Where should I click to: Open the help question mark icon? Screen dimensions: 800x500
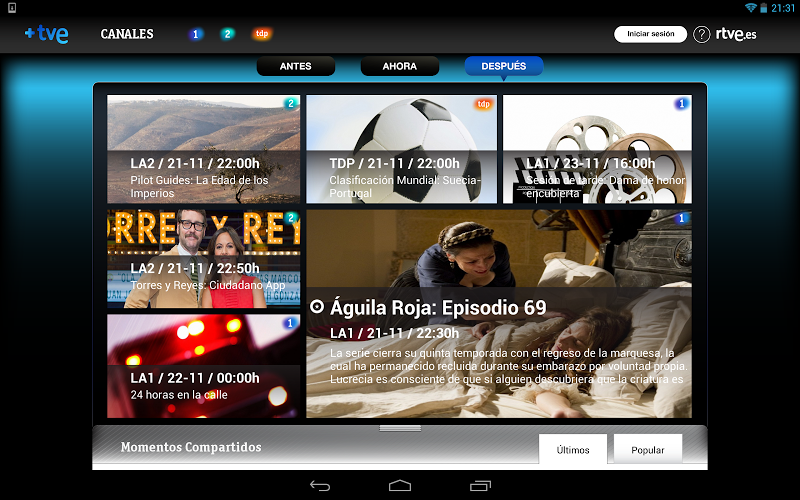tap(702, 34)
